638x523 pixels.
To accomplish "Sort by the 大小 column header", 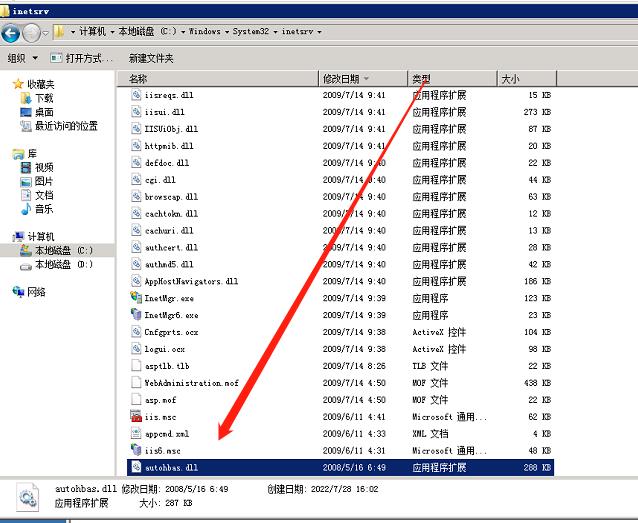I will (527, 79).
